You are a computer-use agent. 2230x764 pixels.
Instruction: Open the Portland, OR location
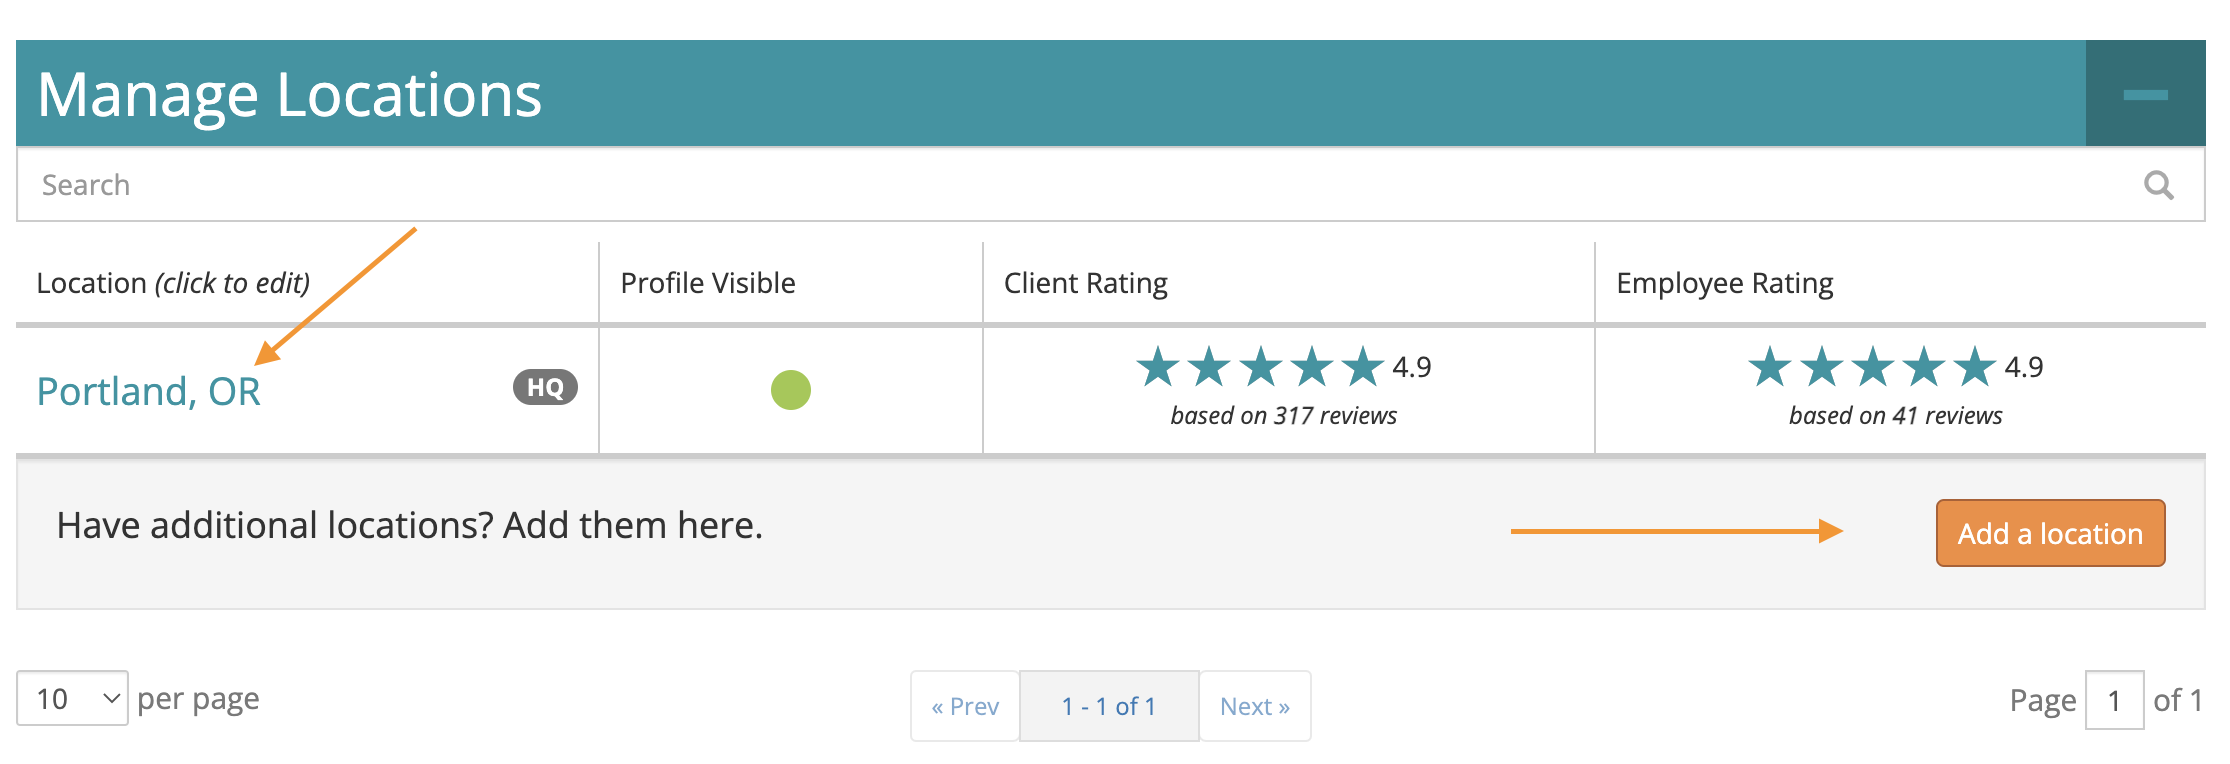(x=148, y=391)
